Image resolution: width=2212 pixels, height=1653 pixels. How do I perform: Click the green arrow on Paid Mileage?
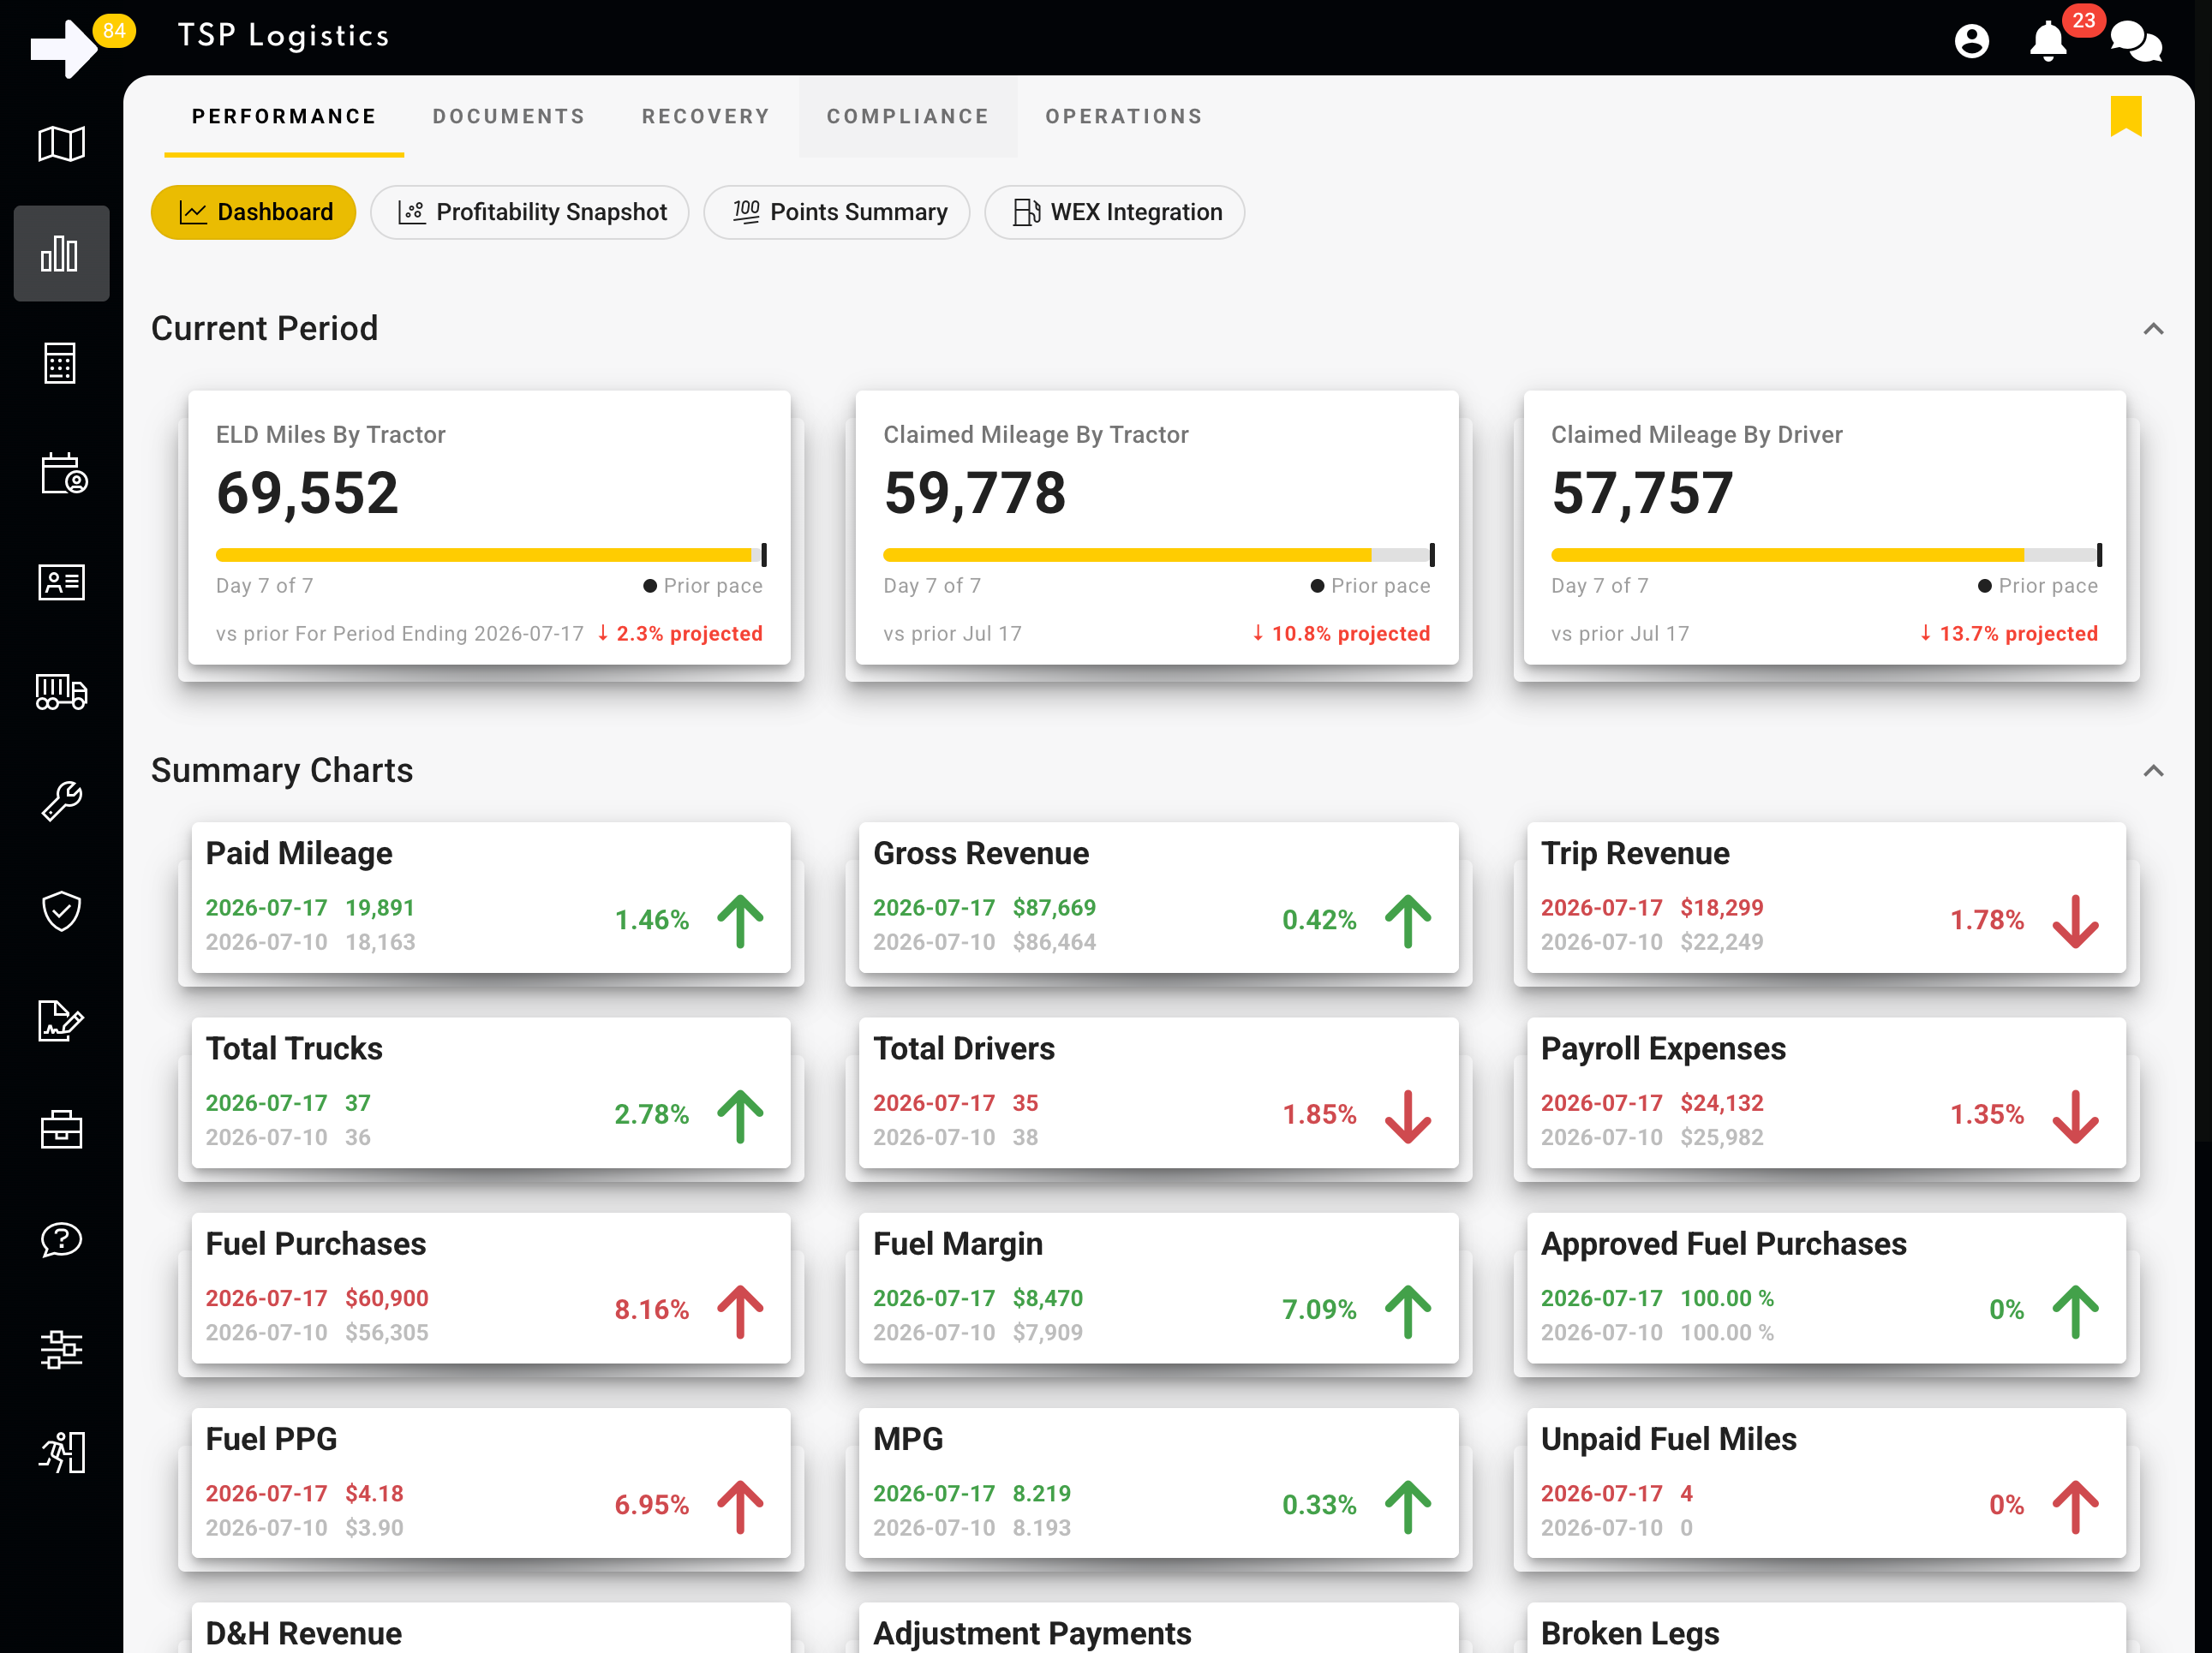(x=741, y=920)
